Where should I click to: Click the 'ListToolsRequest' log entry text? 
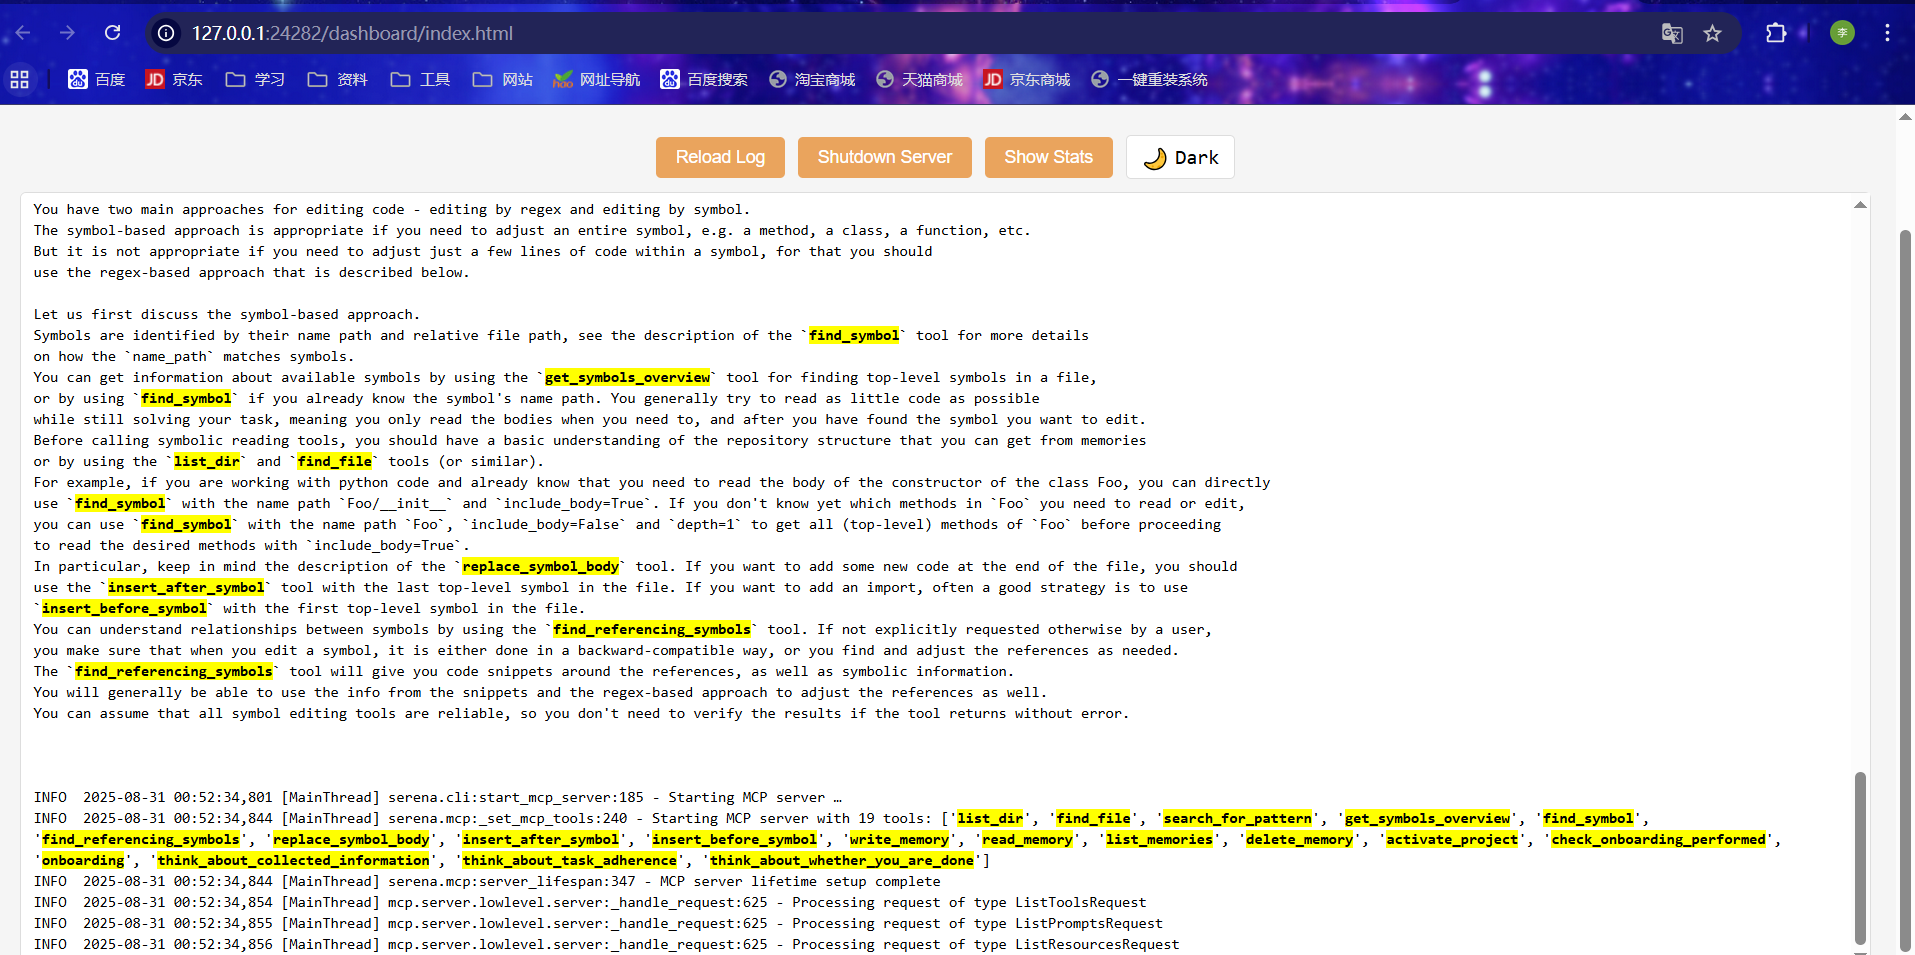(x=1081, y=902)
